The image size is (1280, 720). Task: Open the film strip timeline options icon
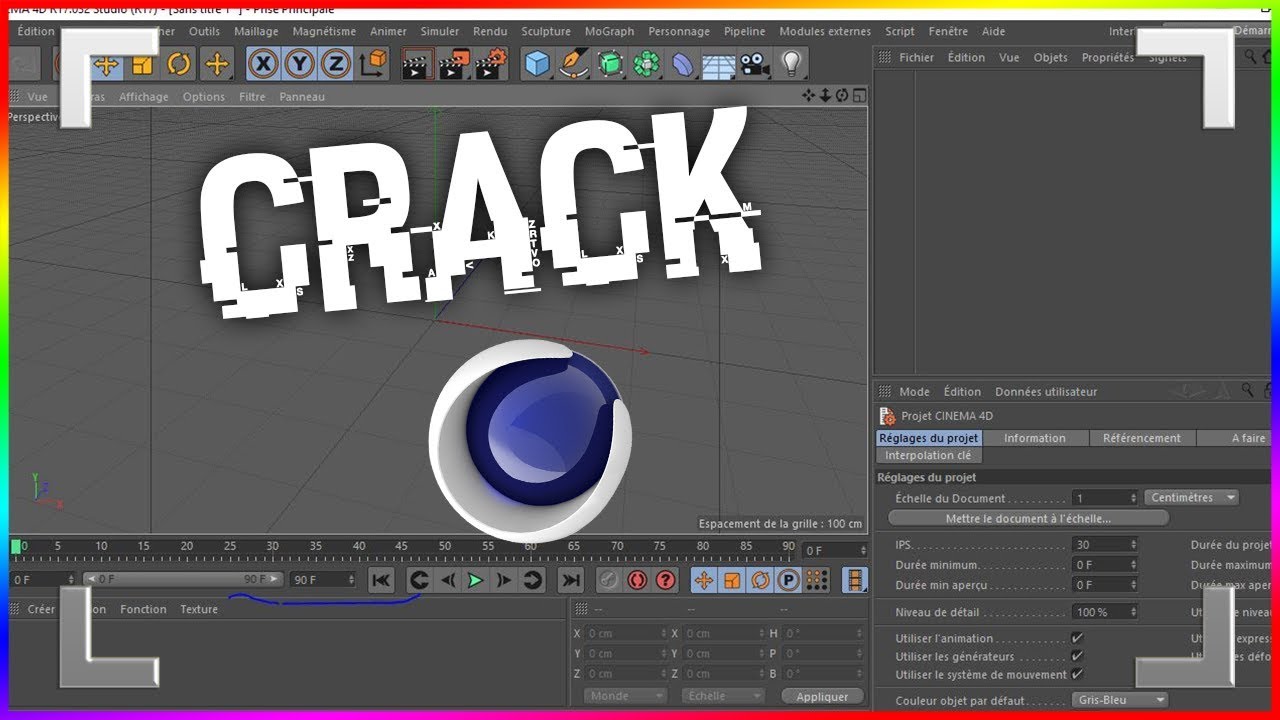click(855, 580)
